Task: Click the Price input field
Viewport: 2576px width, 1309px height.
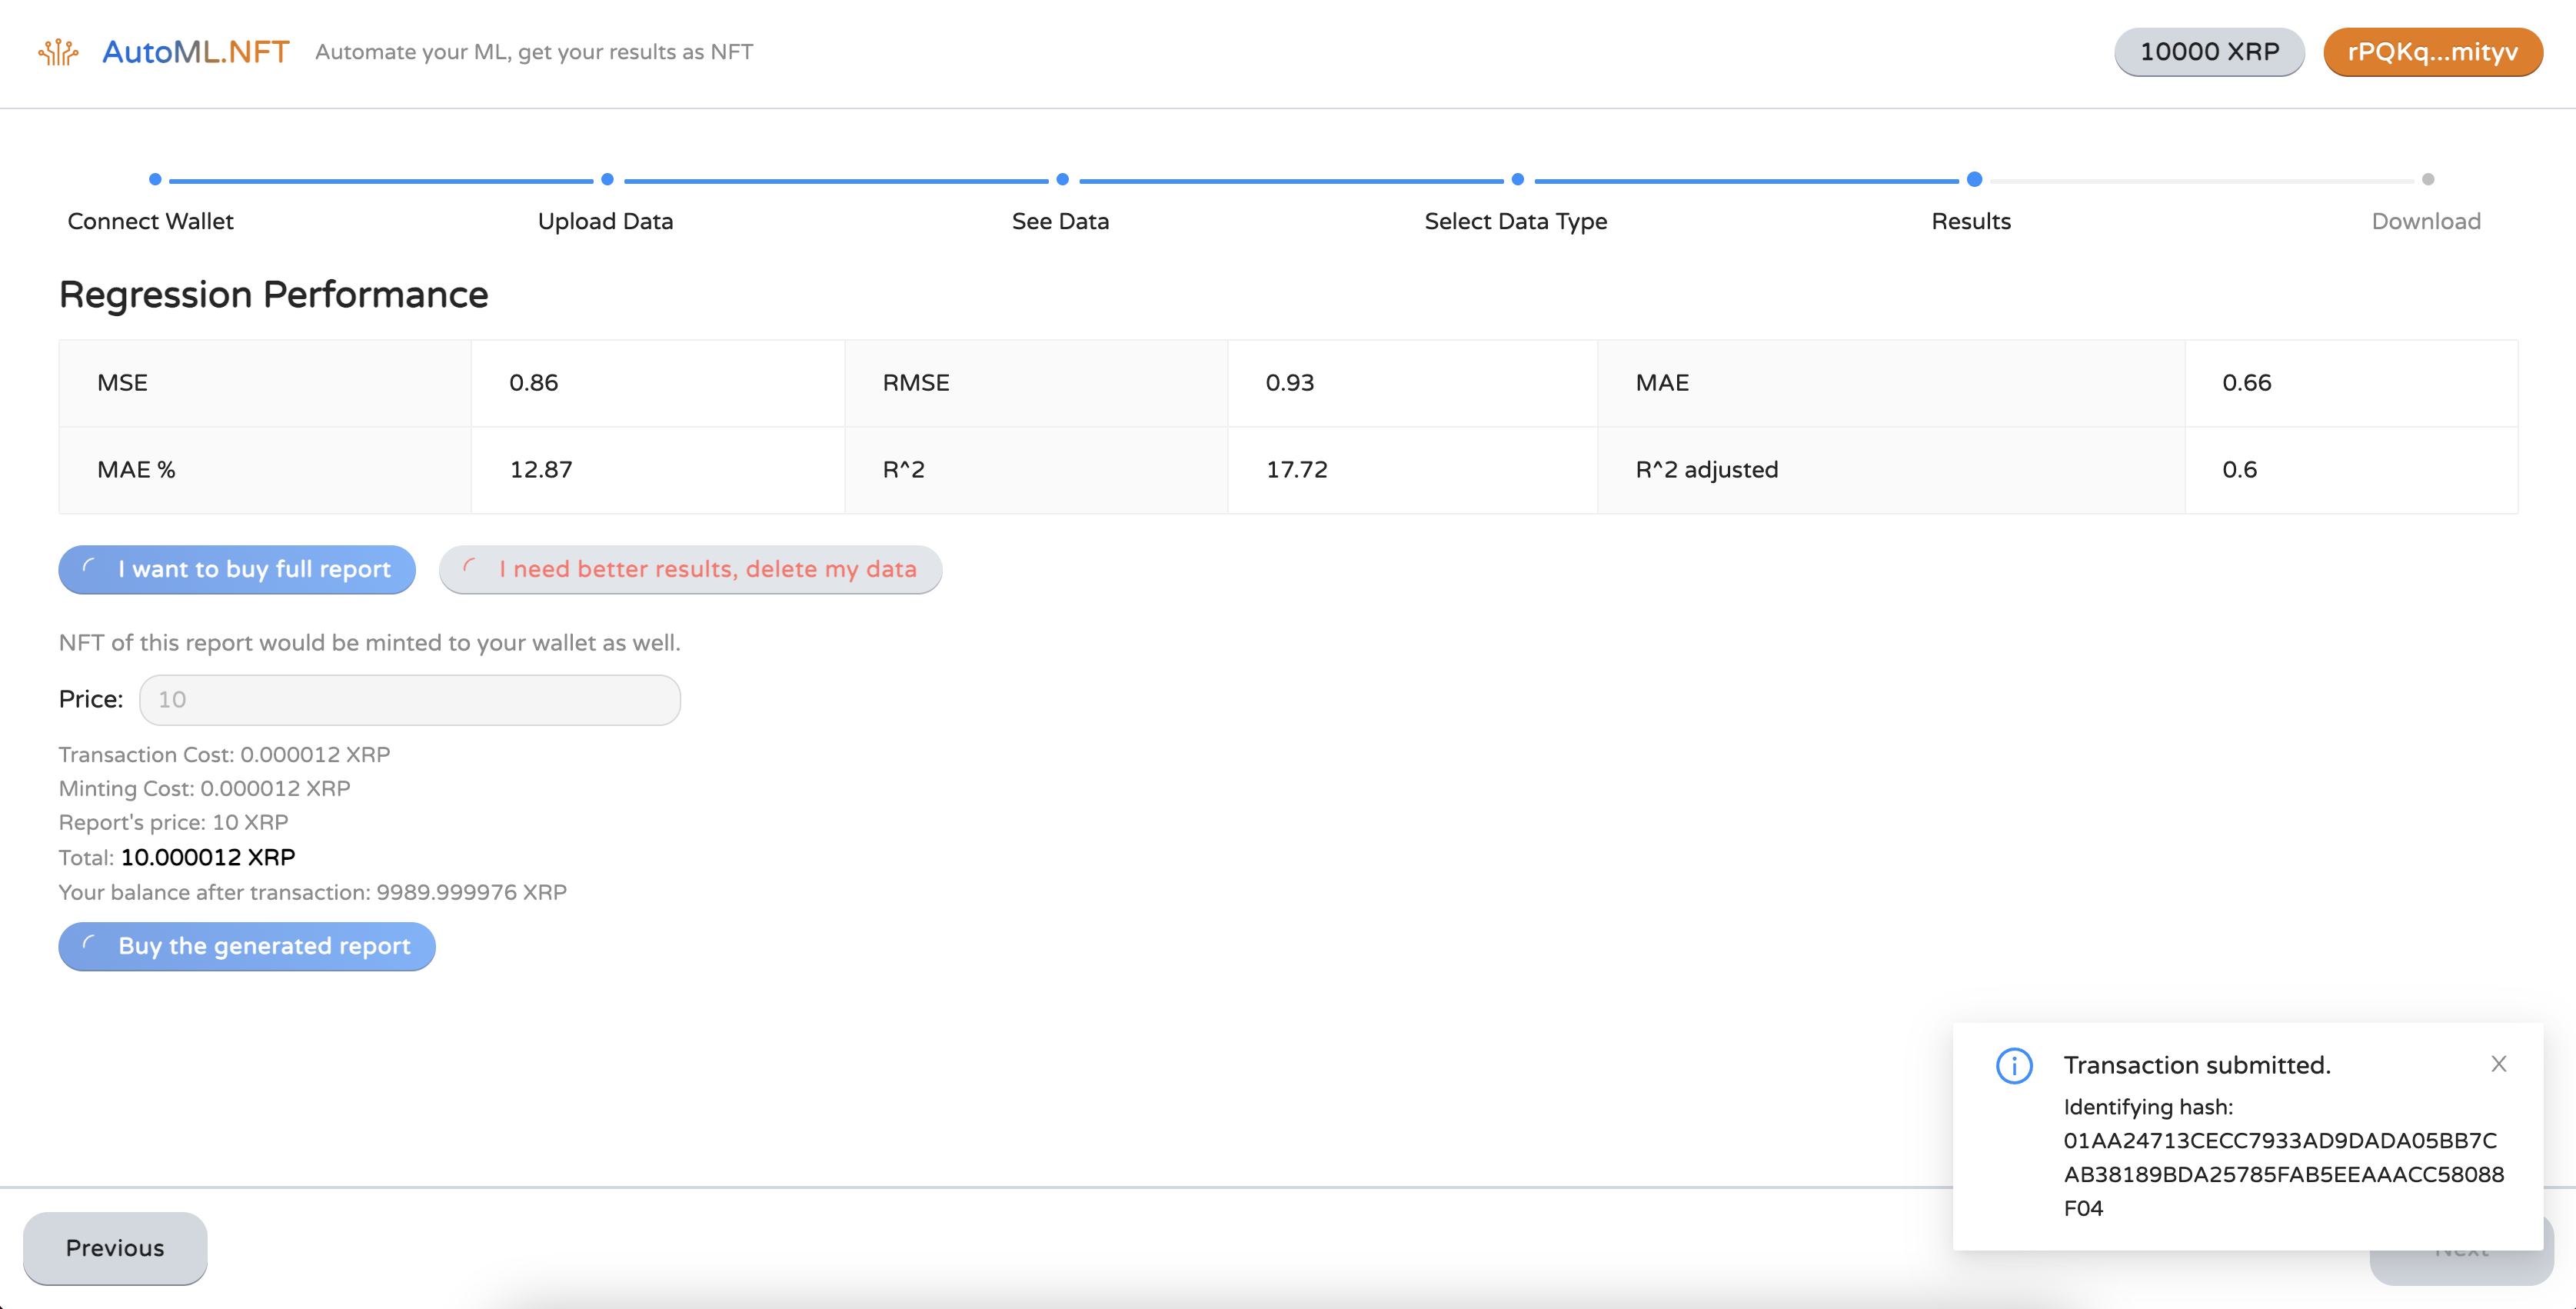Action: pos(410,699)
